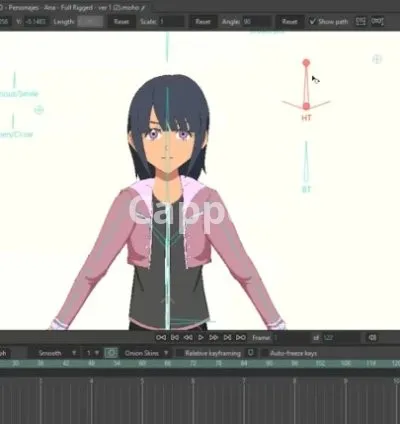Reset the bone length value

point(121,22)
